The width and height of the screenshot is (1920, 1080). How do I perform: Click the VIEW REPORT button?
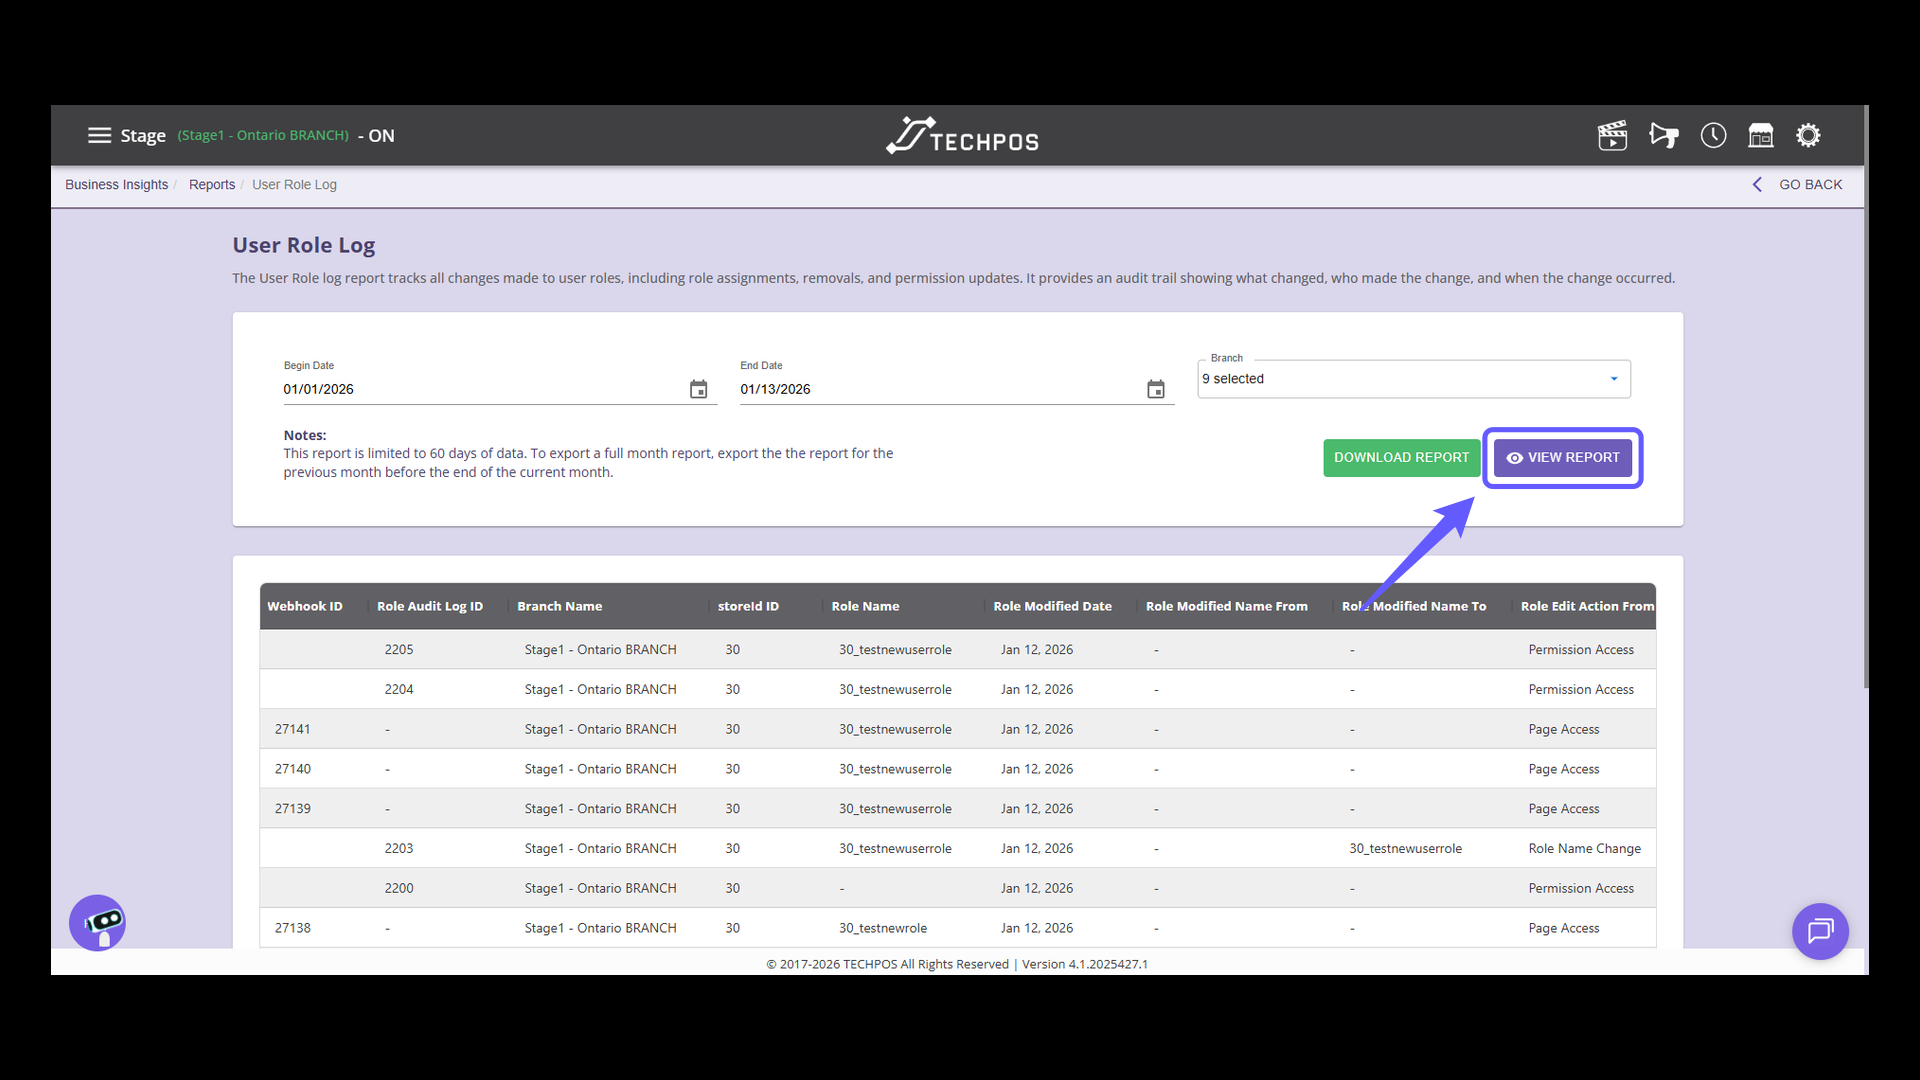1562,457
